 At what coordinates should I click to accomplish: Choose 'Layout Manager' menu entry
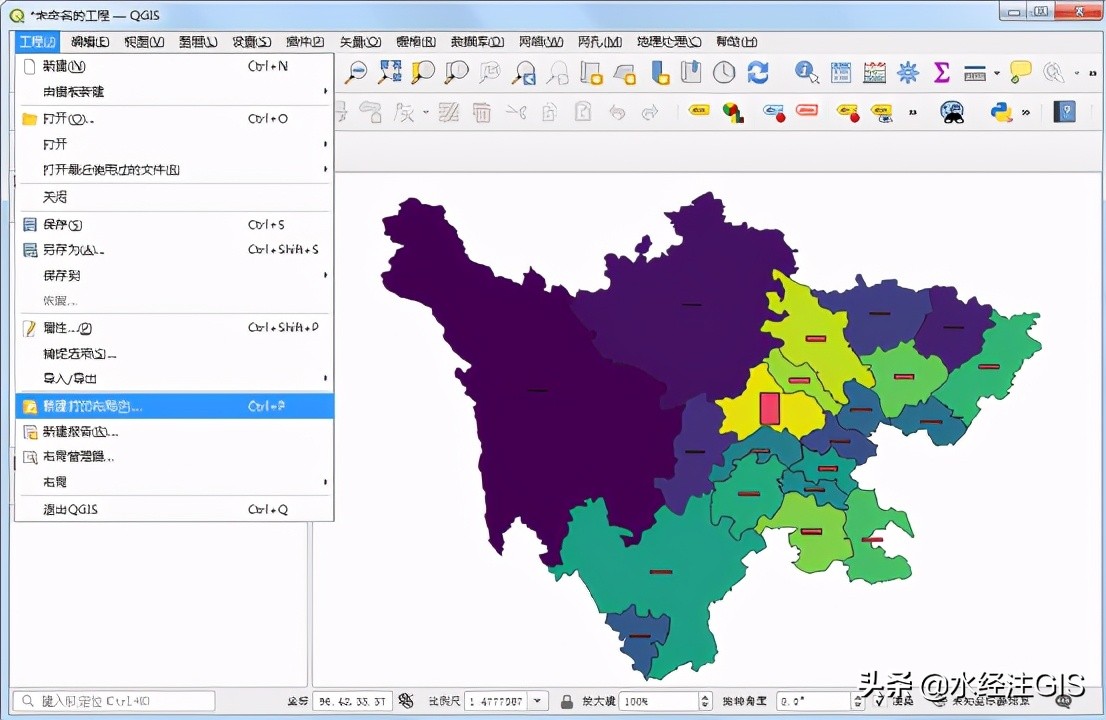[x=174, y=457]
